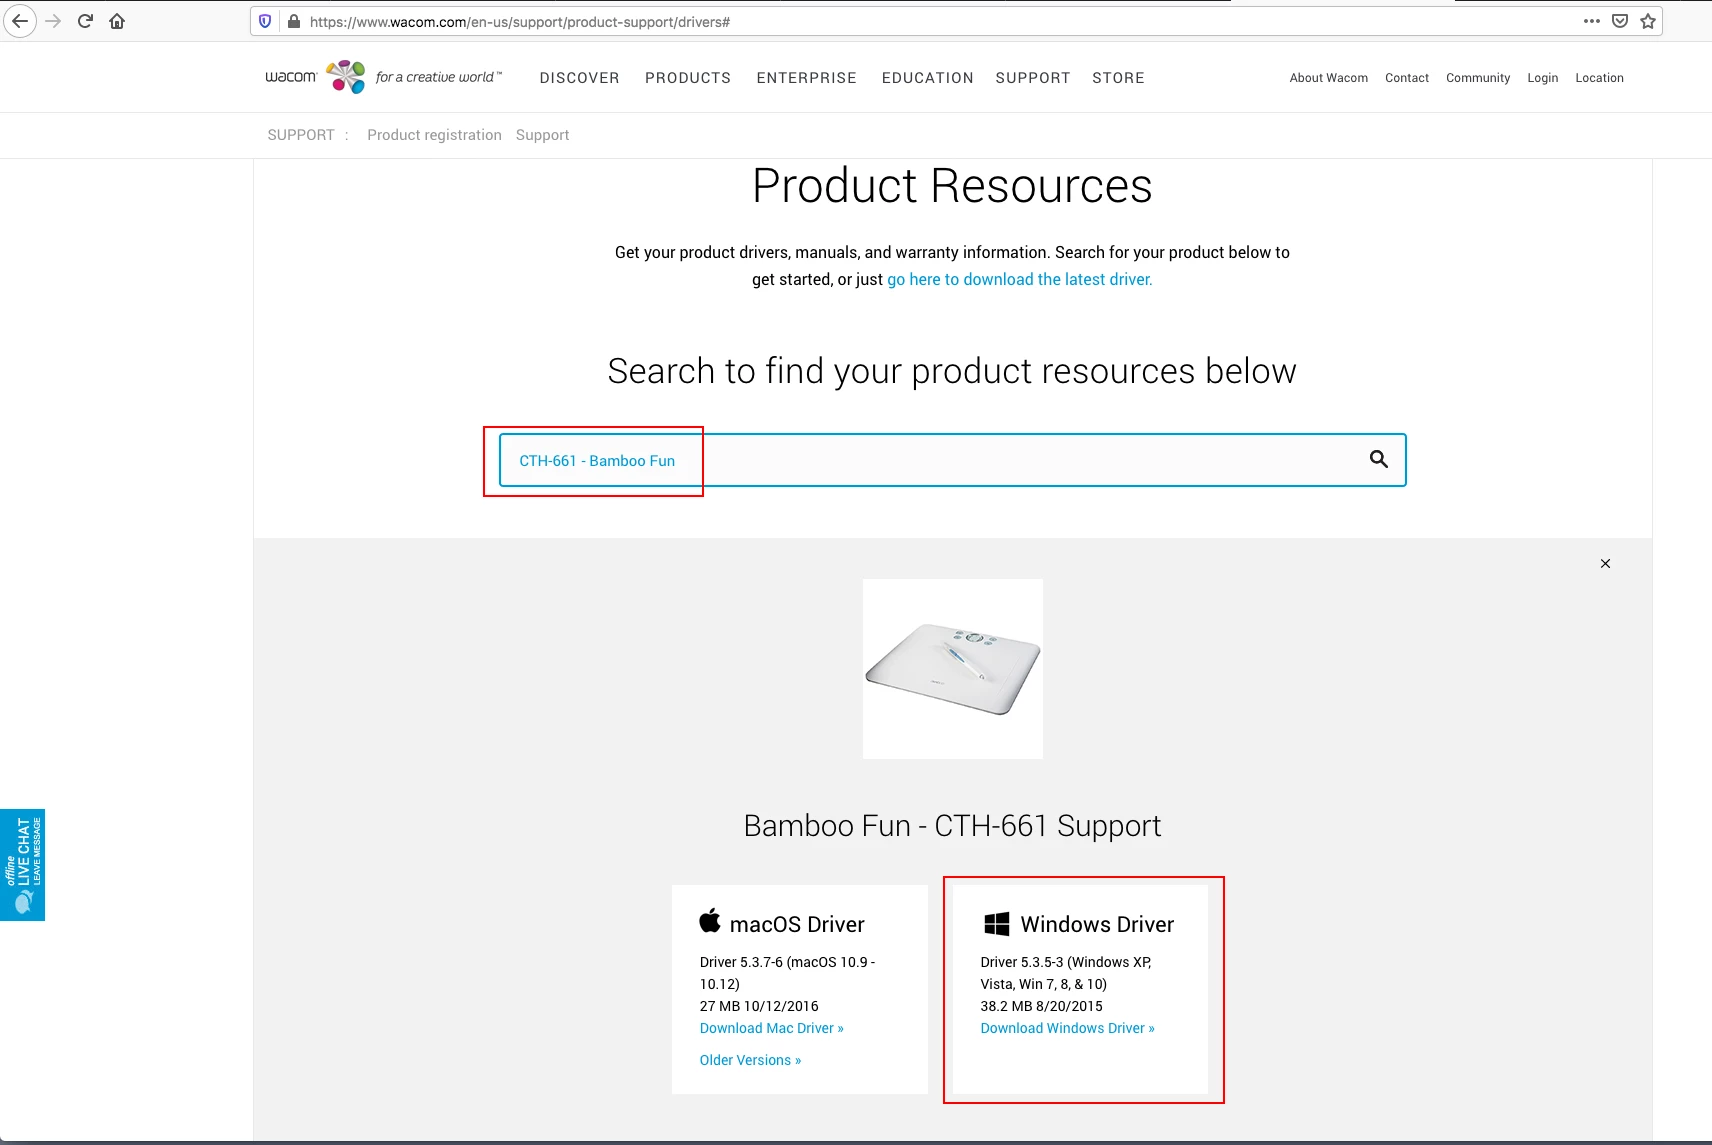Save page to Pocket
1712x1145 pixels.
[x=1620, y=21]
